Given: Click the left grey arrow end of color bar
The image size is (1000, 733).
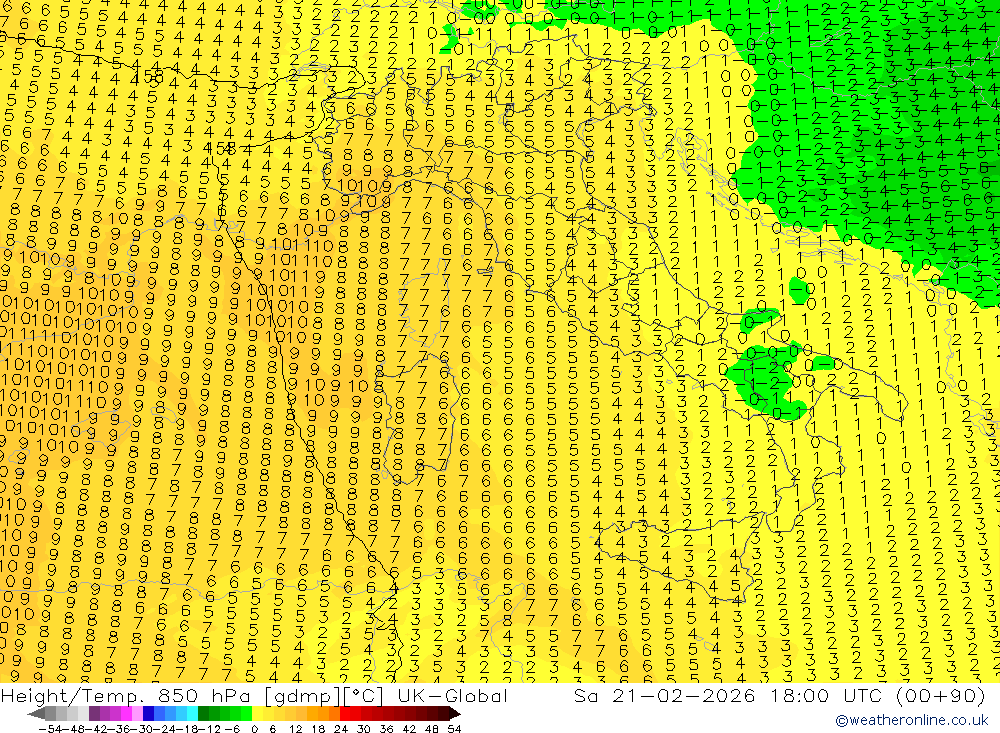Looking at the screenshot, I should [36, 713].
